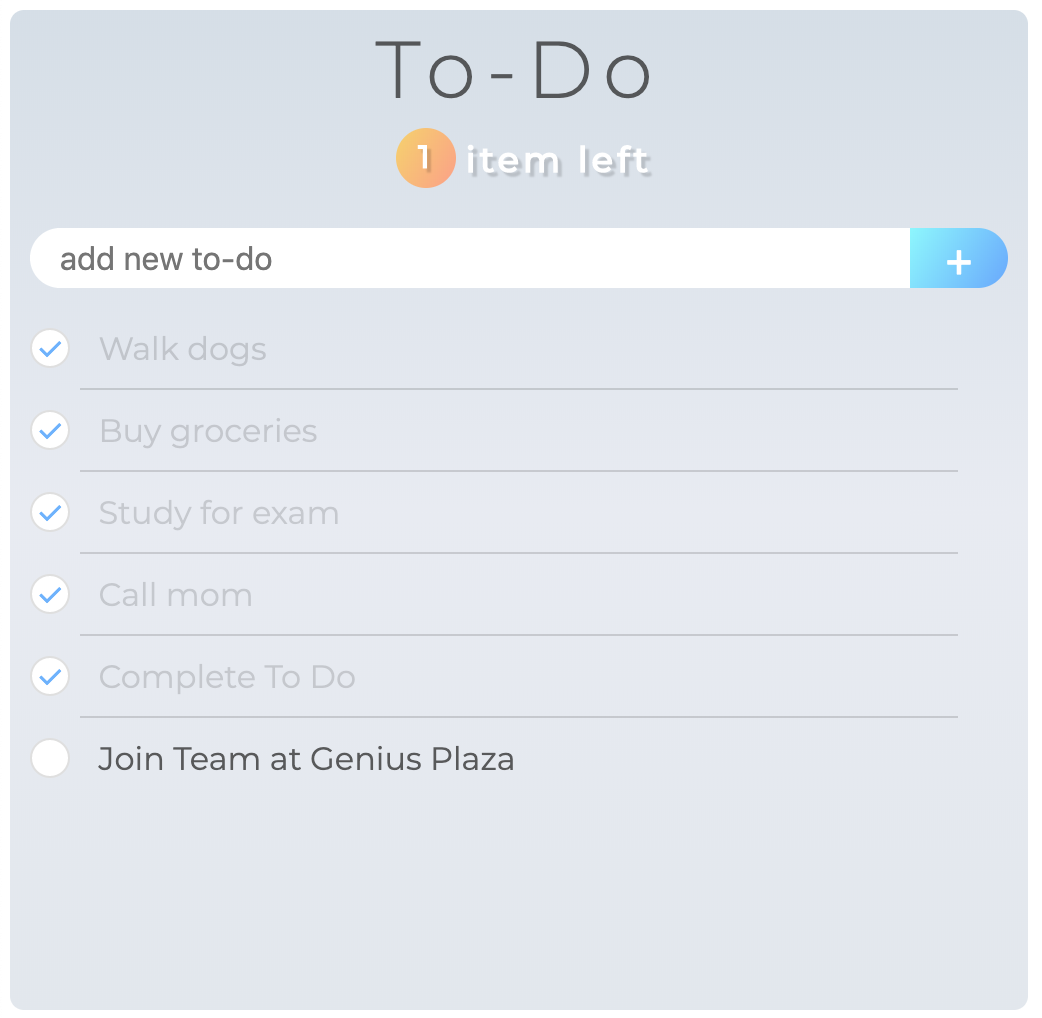Click the To-Do title heading
This screenshot has width=1042, height=1018.
[514, 70]
